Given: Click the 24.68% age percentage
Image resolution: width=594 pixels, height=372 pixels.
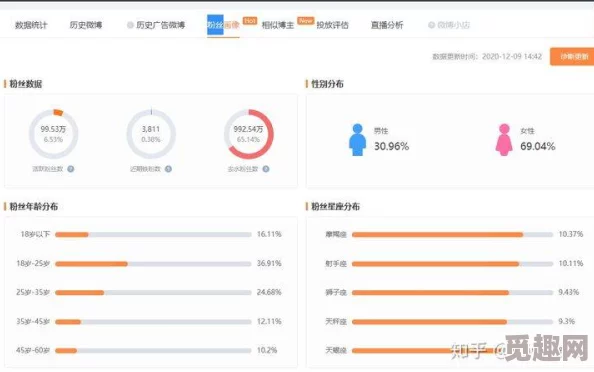Looking at the screenshot, I should click(x=269, y=292).
